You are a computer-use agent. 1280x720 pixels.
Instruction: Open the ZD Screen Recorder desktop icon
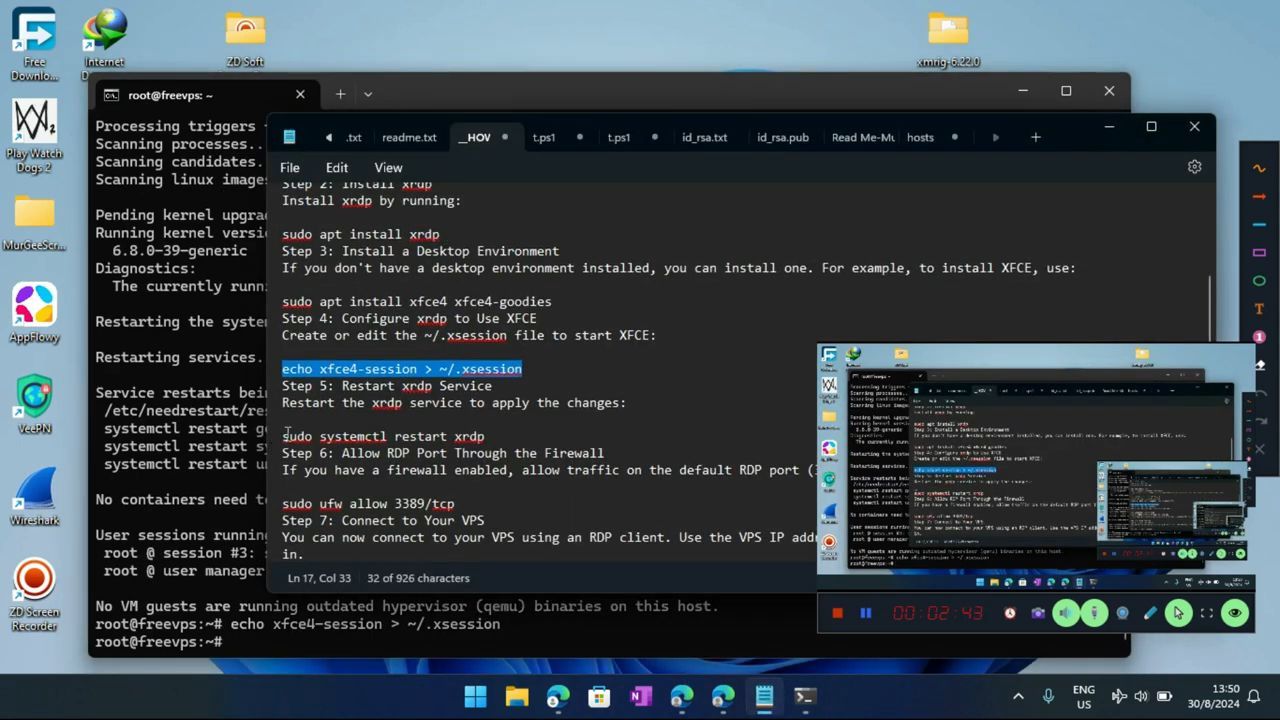click(x=34, y=596)
